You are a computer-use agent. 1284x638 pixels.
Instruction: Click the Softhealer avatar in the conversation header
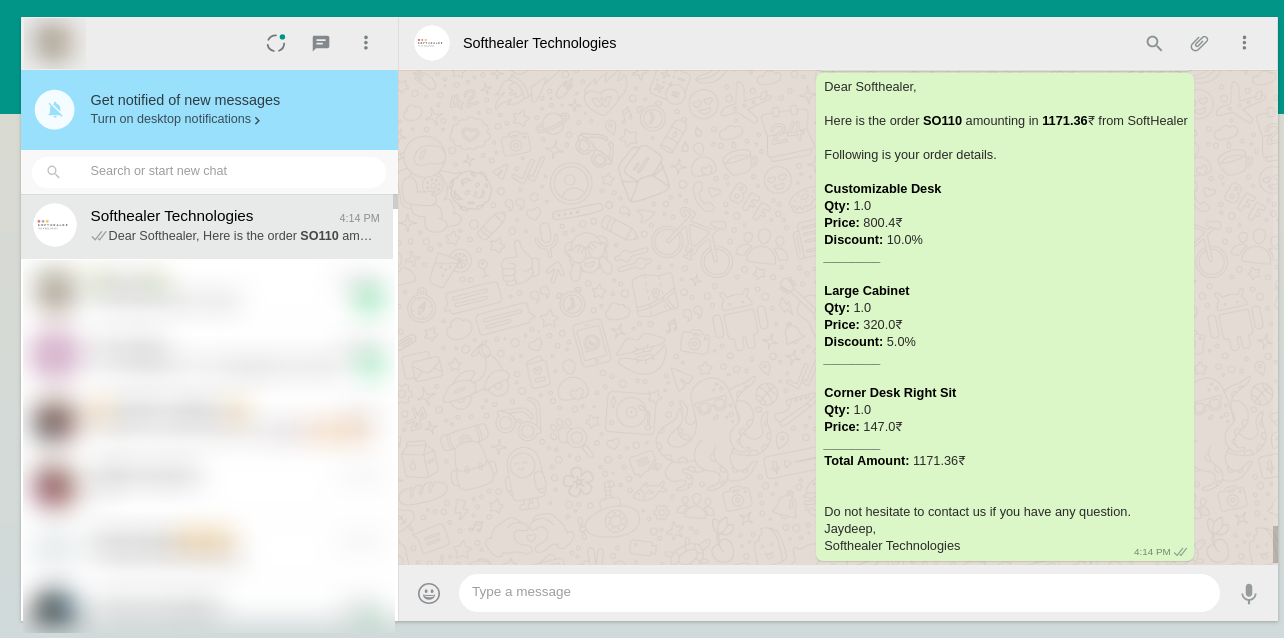click(x=432, y=43)
